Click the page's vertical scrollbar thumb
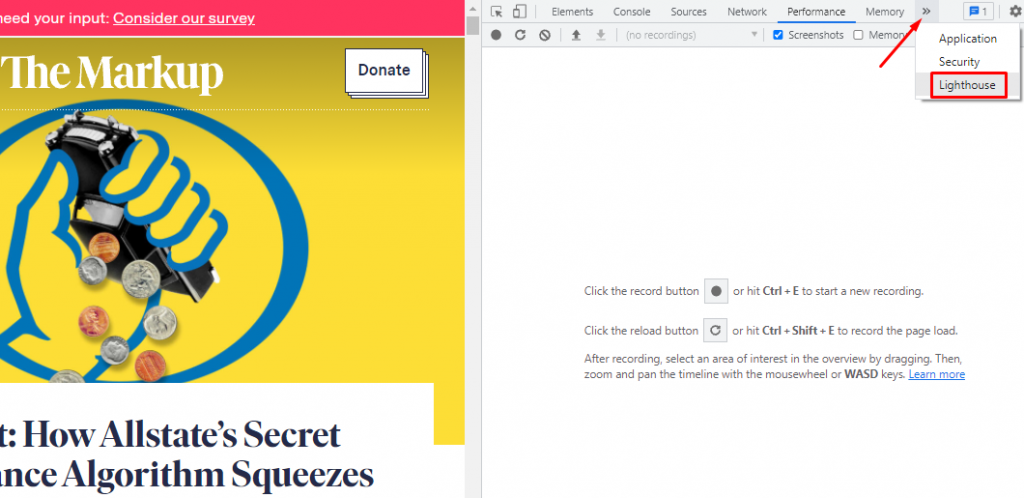 [x=473, y=25]
